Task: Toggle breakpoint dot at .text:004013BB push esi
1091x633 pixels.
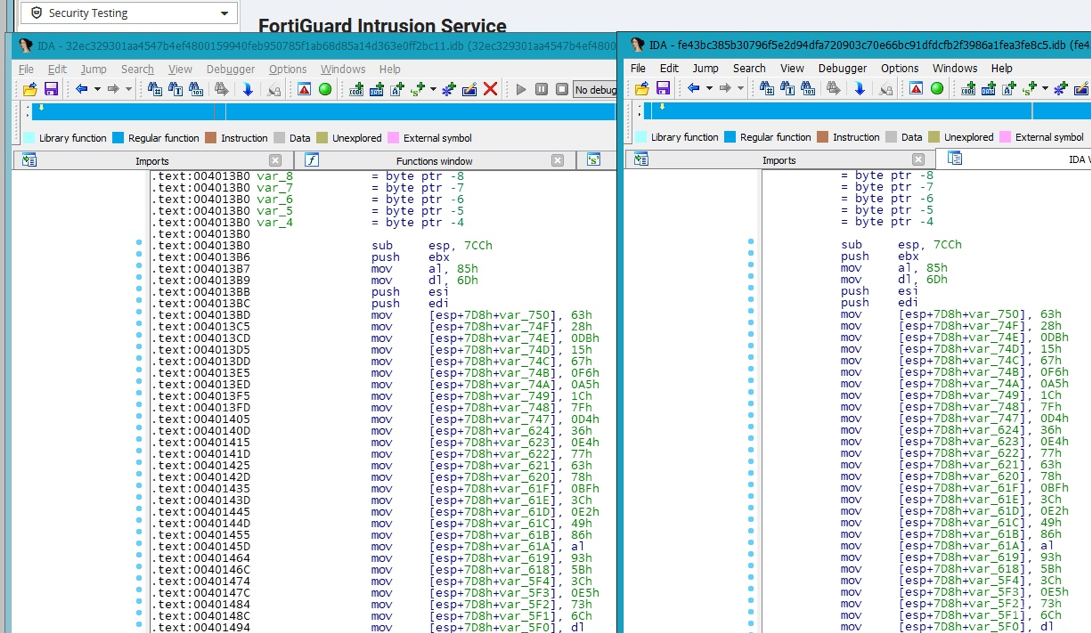Action: [138, 289]
